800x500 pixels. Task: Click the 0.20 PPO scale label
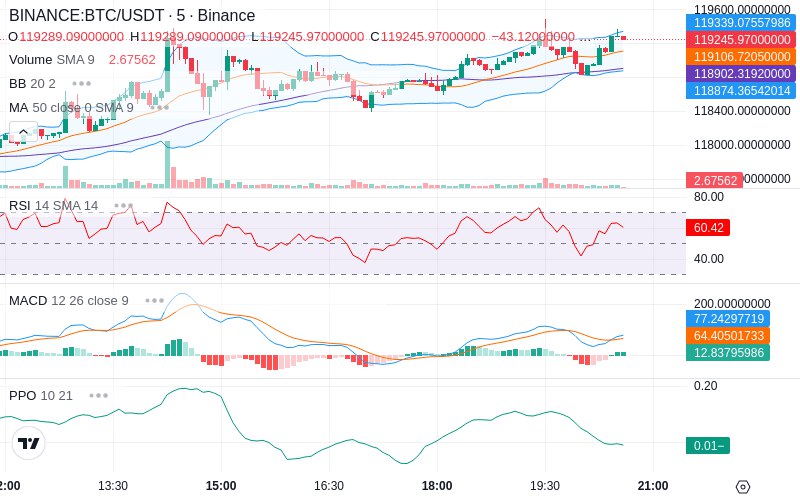pos(706,386)
